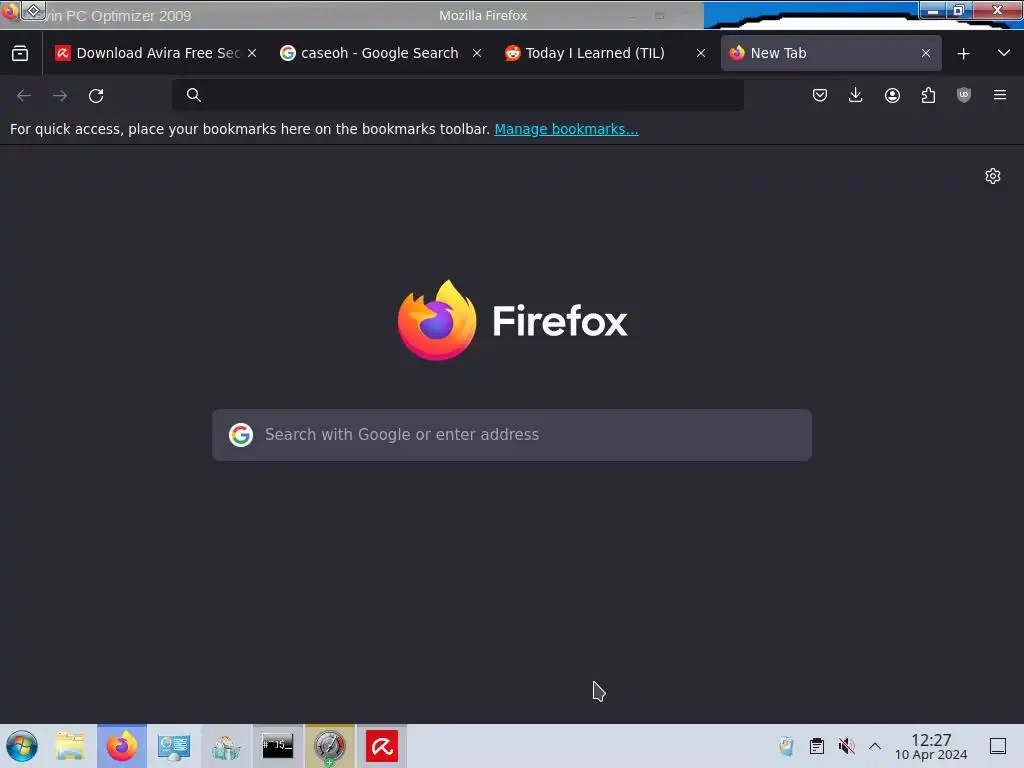Open the Firefox application hamburger menu
The width and height of the screenshot is (1024, 768).
click(x=1000, y=95)
